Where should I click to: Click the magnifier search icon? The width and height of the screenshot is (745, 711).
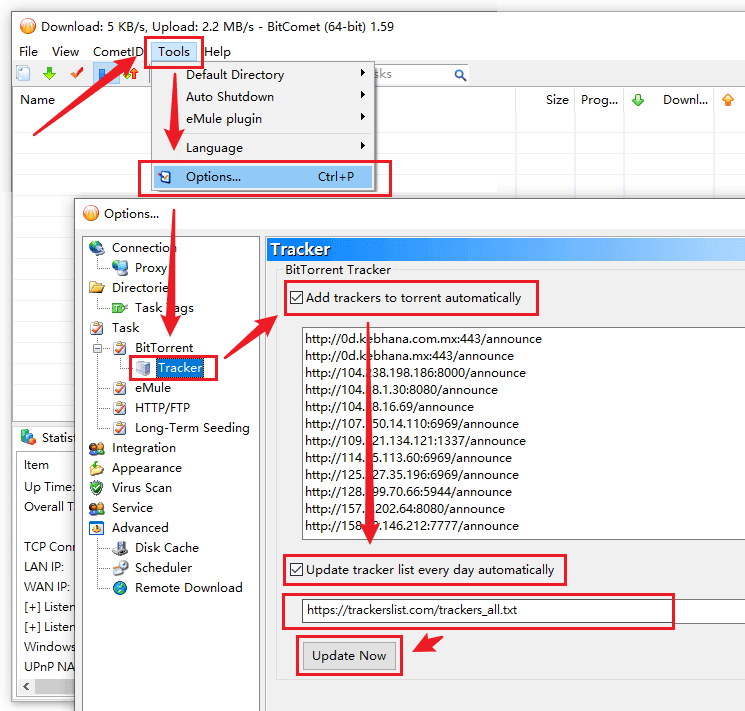point(460,75)
